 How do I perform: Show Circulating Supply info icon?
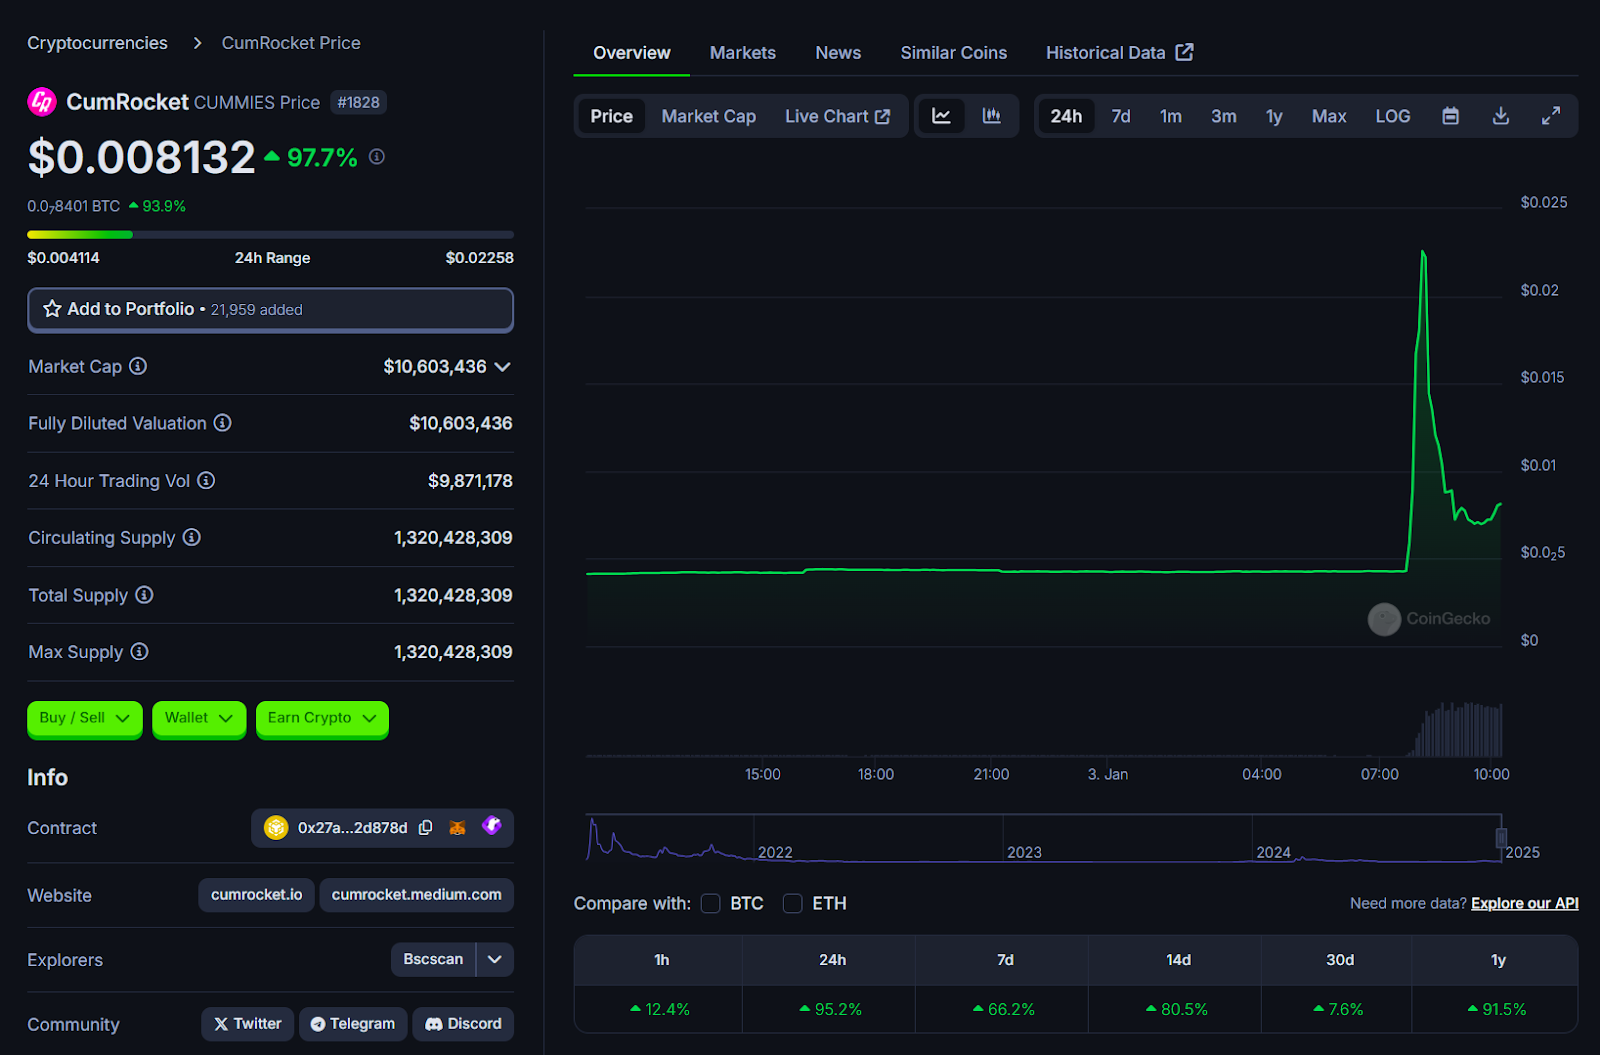(x=192, y=537)
